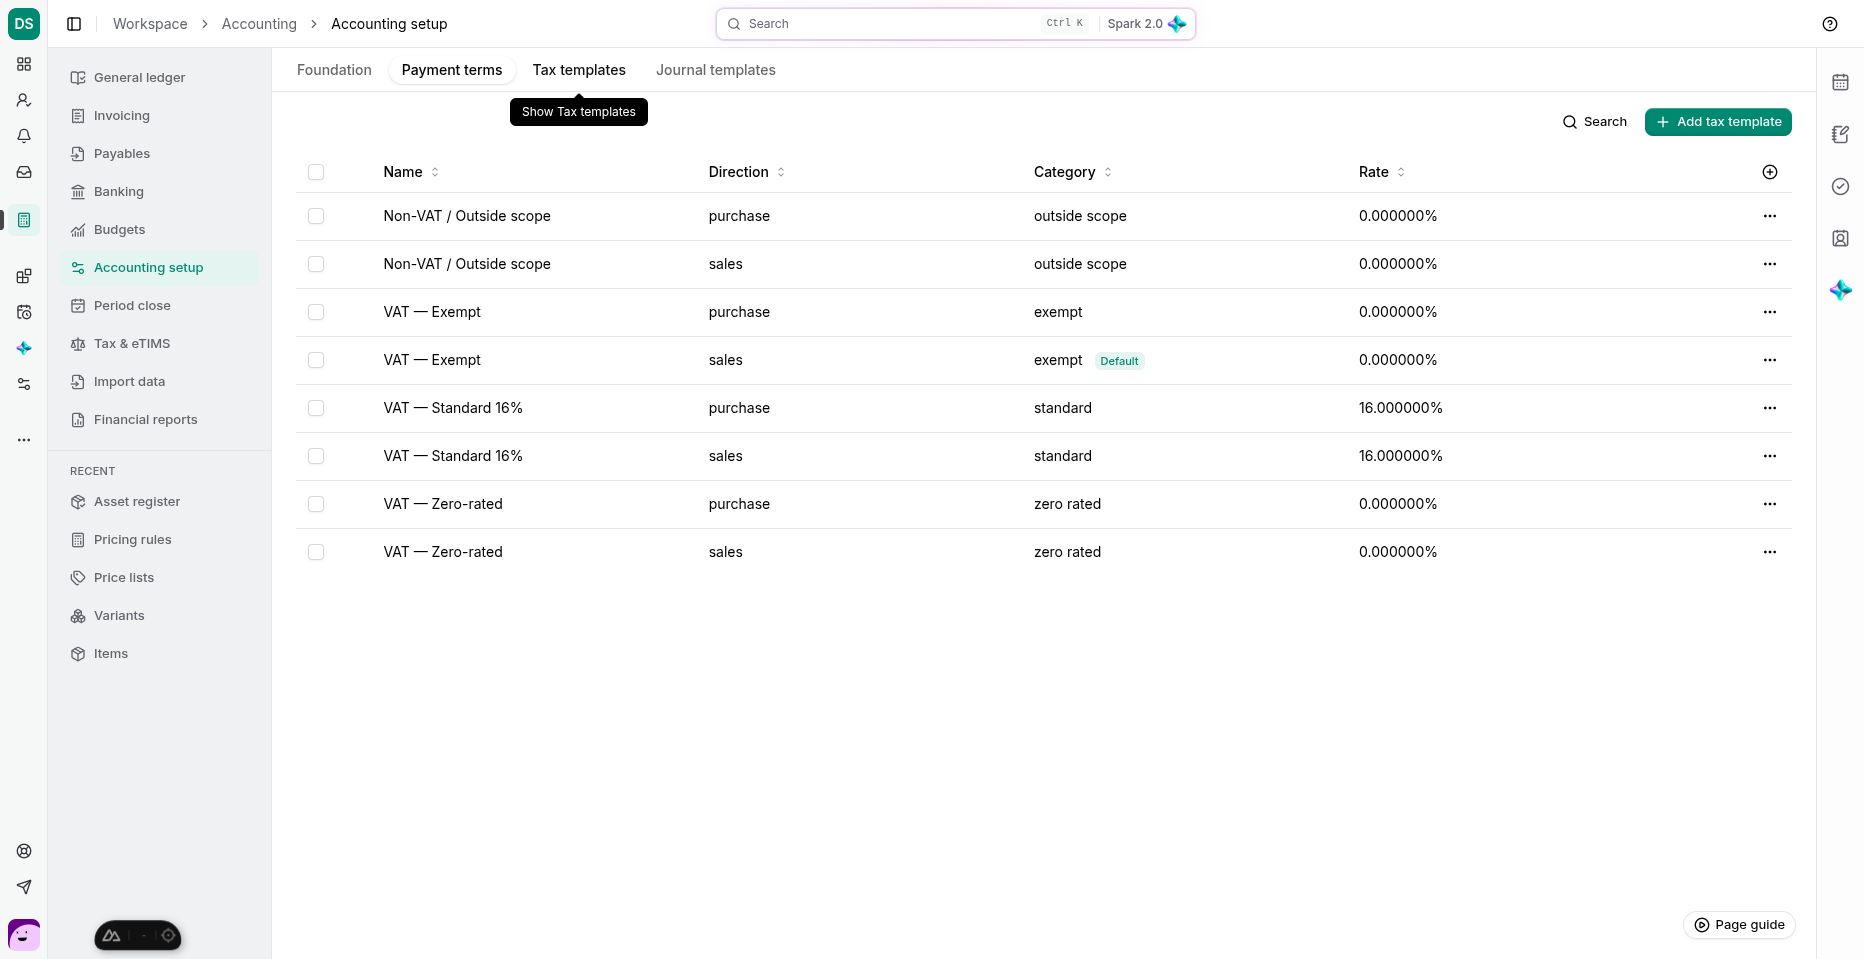Image resolution: width=1864 pixels, height=959 pixels.
Task: Open the calendar icon in right rail
Action: (x=1840, y=82)
